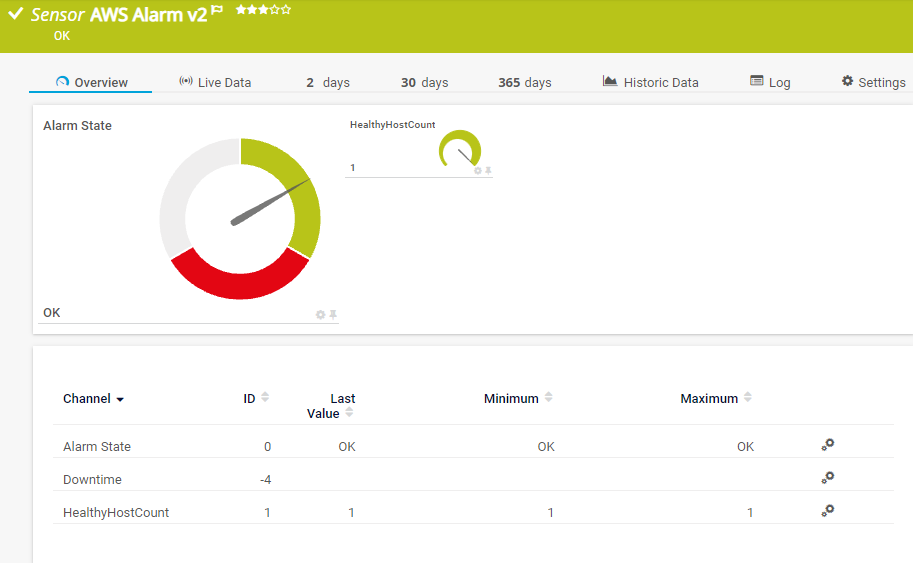Set priority rating to the first star
The height and width of the screenshot is (563, 913).
click(x=241, y=10)
